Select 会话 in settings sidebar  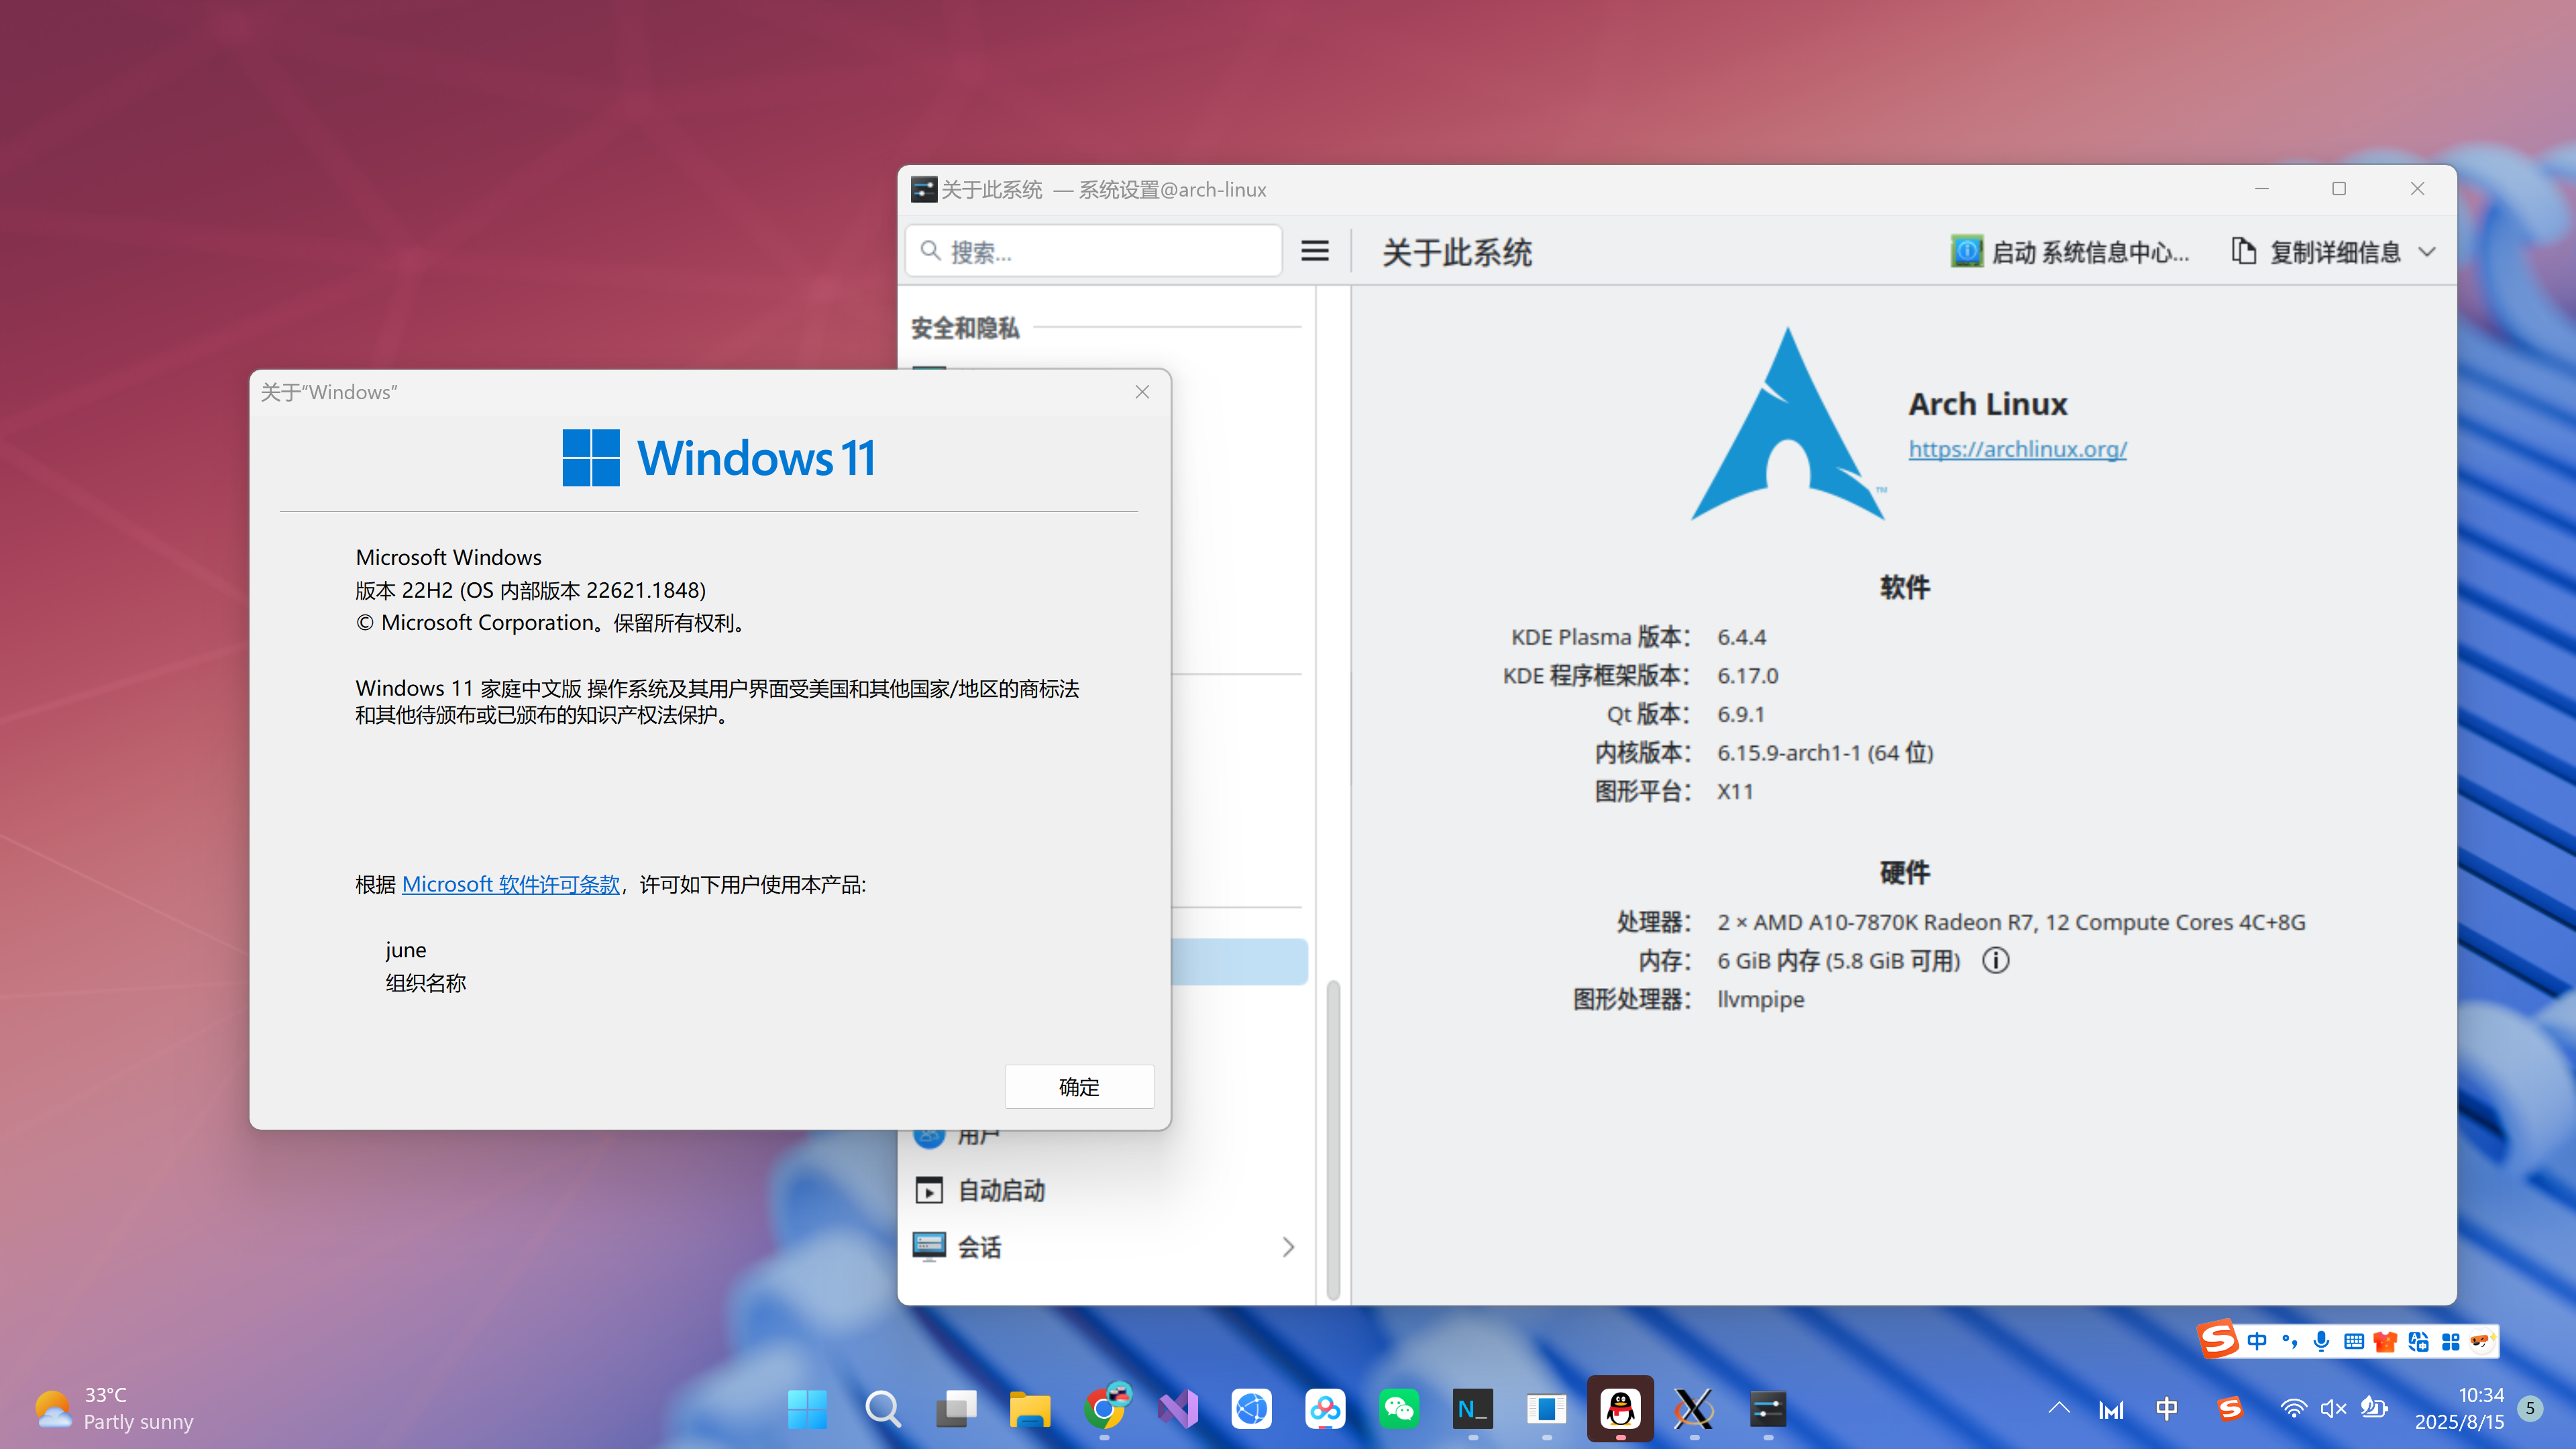tap(1104, 1247)
